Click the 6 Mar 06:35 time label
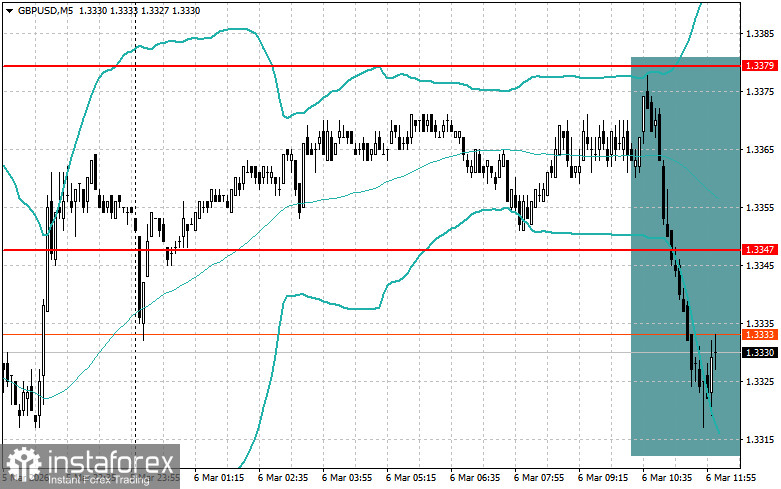The width and height of the screenshot is (781, 489). pyautogui.click(x=475, y=478)
